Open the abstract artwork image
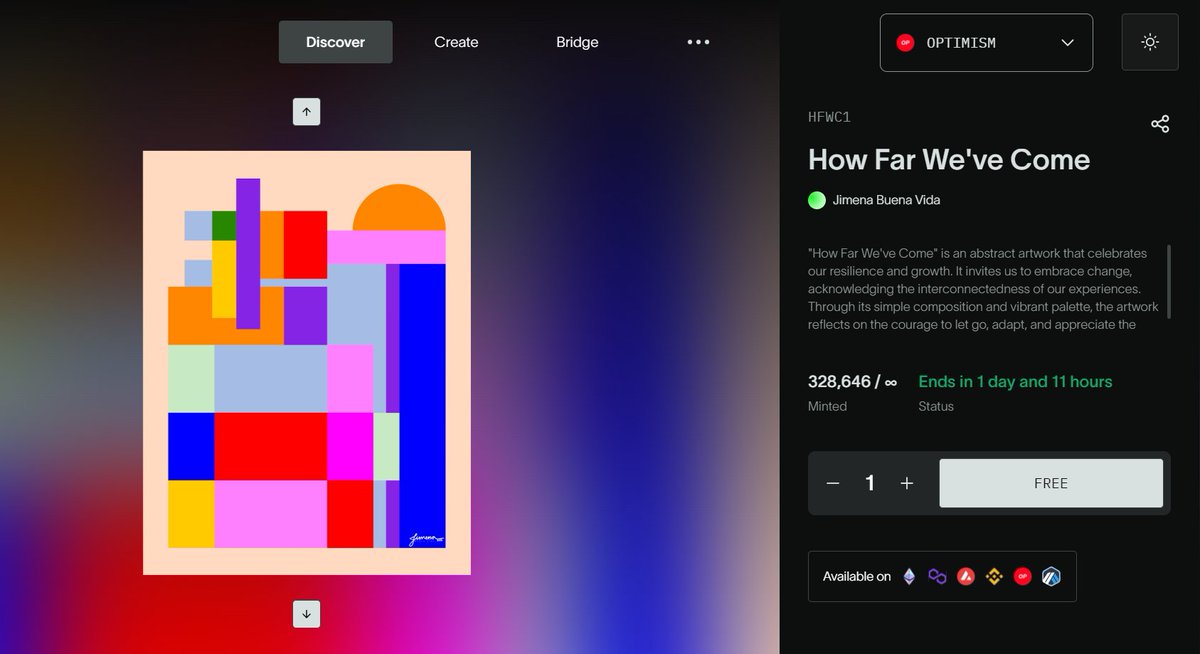1200x654 pixels. (x=307, y=363)
